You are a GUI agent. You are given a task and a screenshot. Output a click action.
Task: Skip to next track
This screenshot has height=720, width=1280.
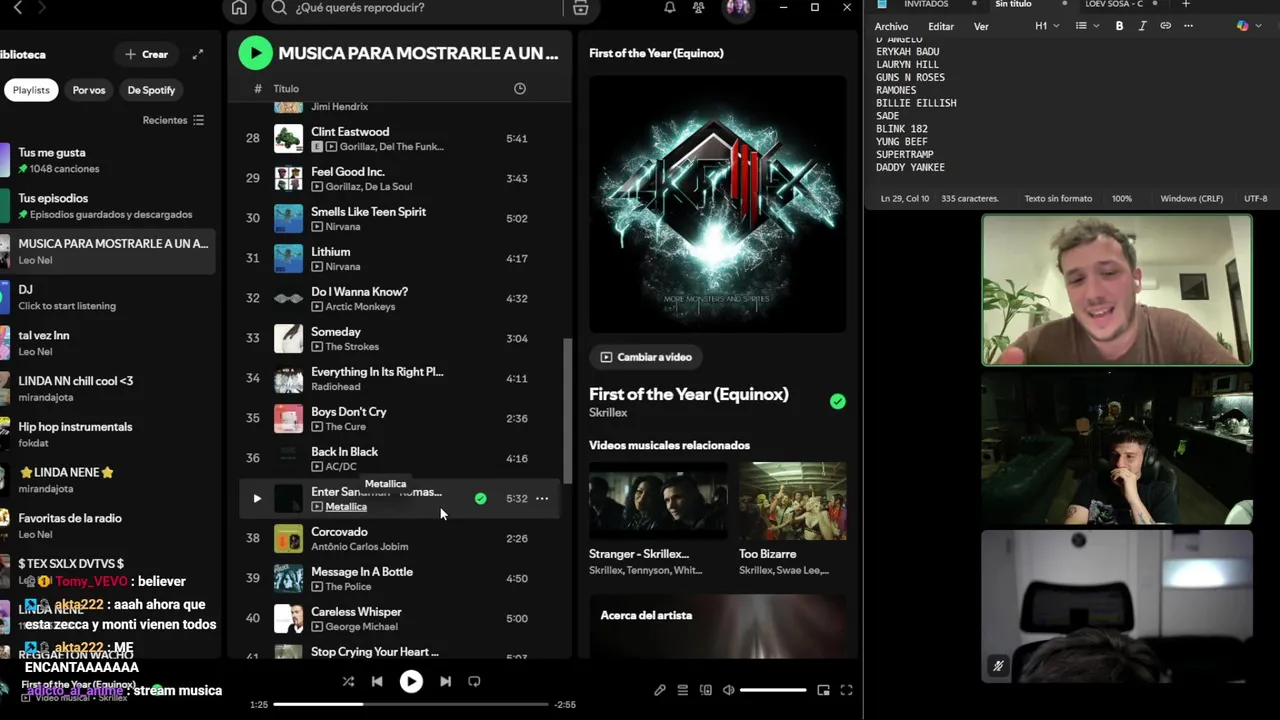445,682
